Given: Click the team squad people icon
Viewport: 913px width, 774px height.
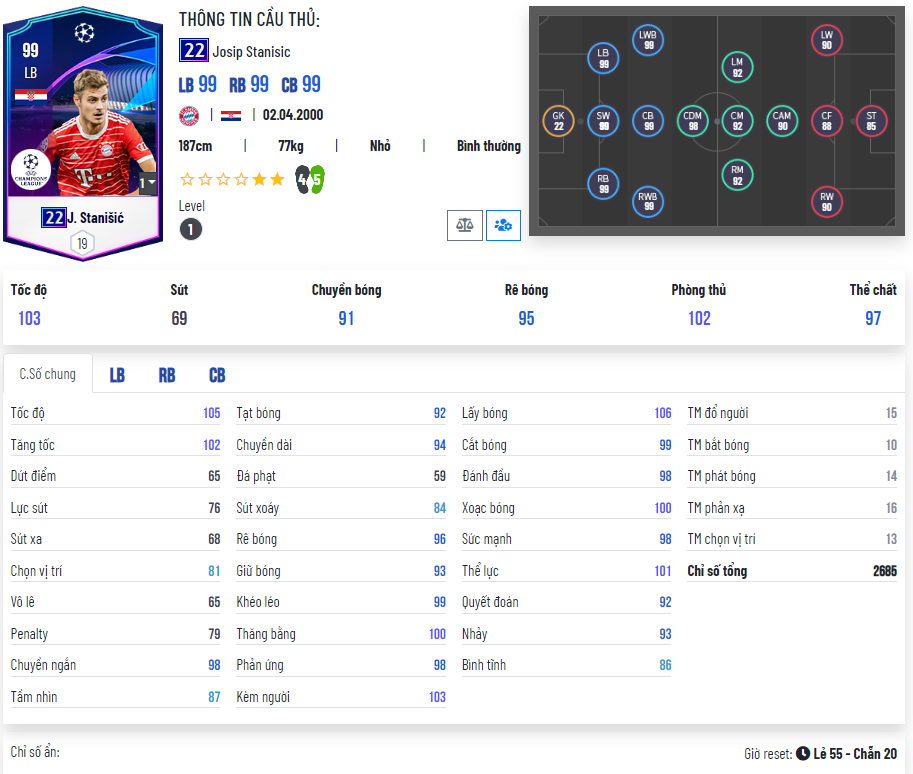Looking at the screenshot, I should 503,225.
